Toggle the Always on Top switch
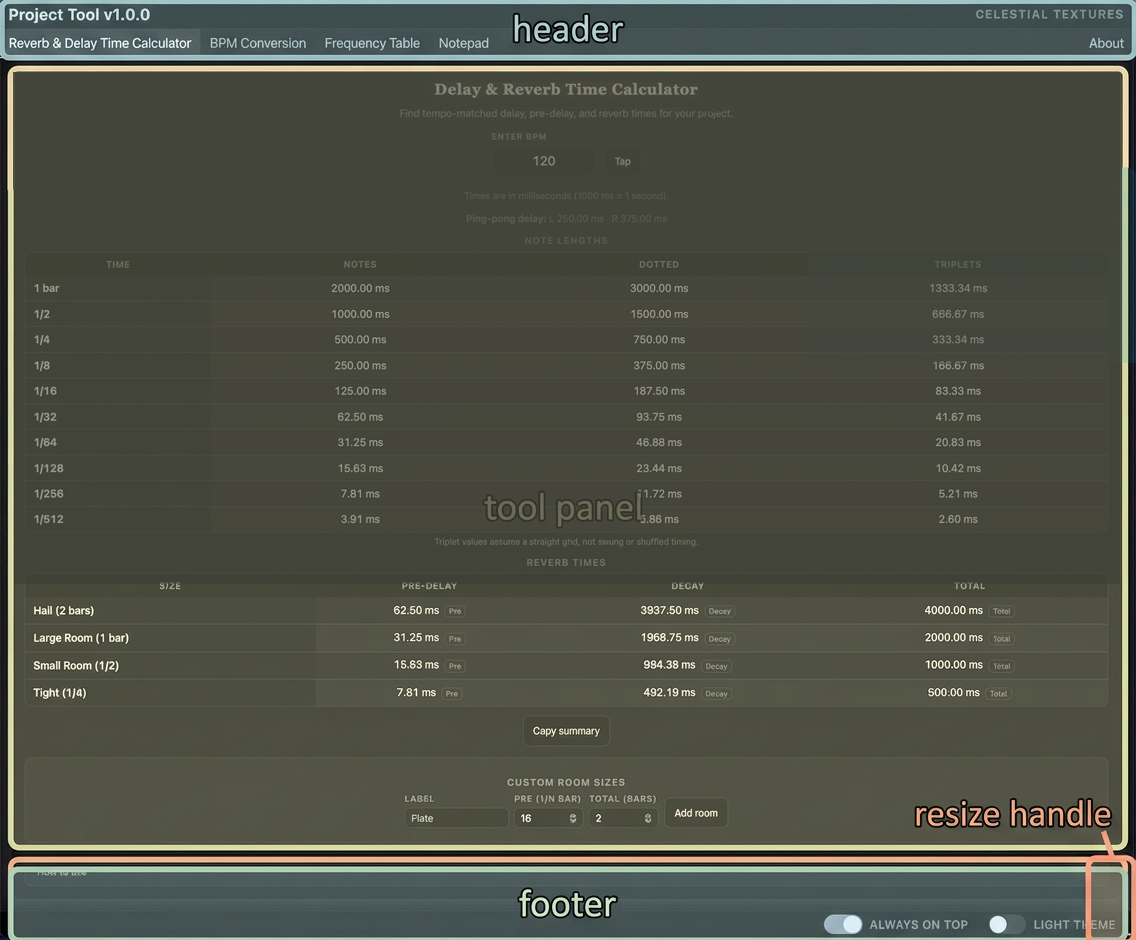 coord(843,924)
